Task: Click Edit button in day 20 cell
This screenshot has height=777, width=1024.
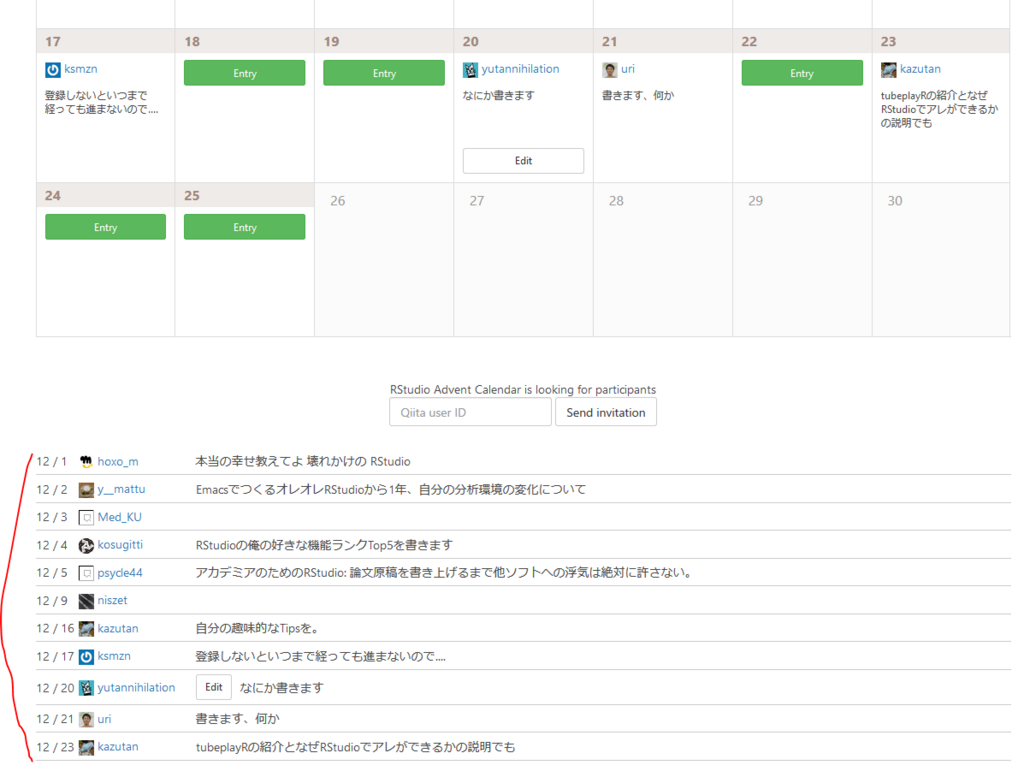Action: (523, 161)
